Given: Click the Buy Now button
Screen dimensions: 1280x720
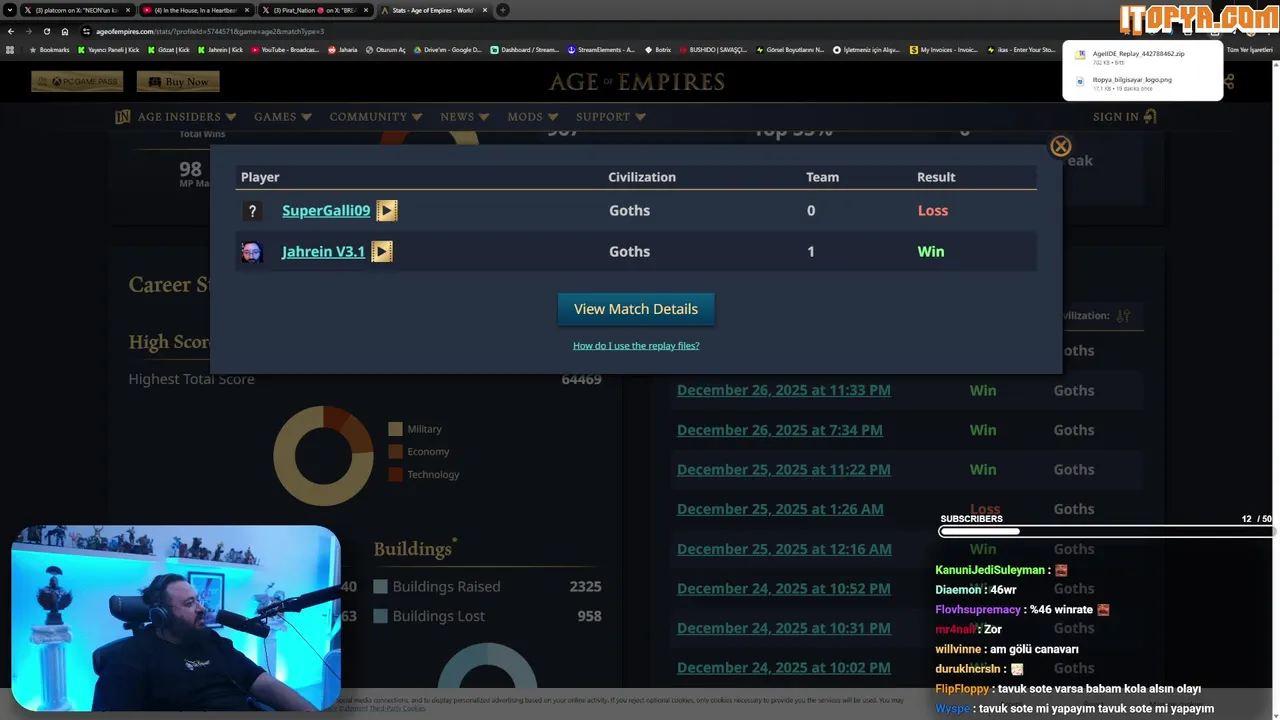Looking at the screenshot, I should pos(178,82).
